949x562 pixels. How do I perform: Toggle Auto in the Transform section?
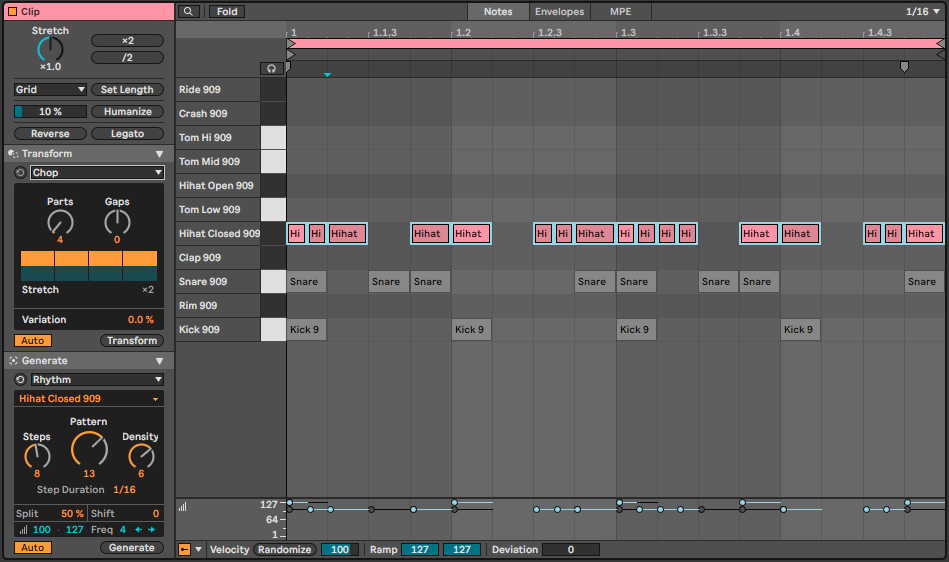click(33, 341)
